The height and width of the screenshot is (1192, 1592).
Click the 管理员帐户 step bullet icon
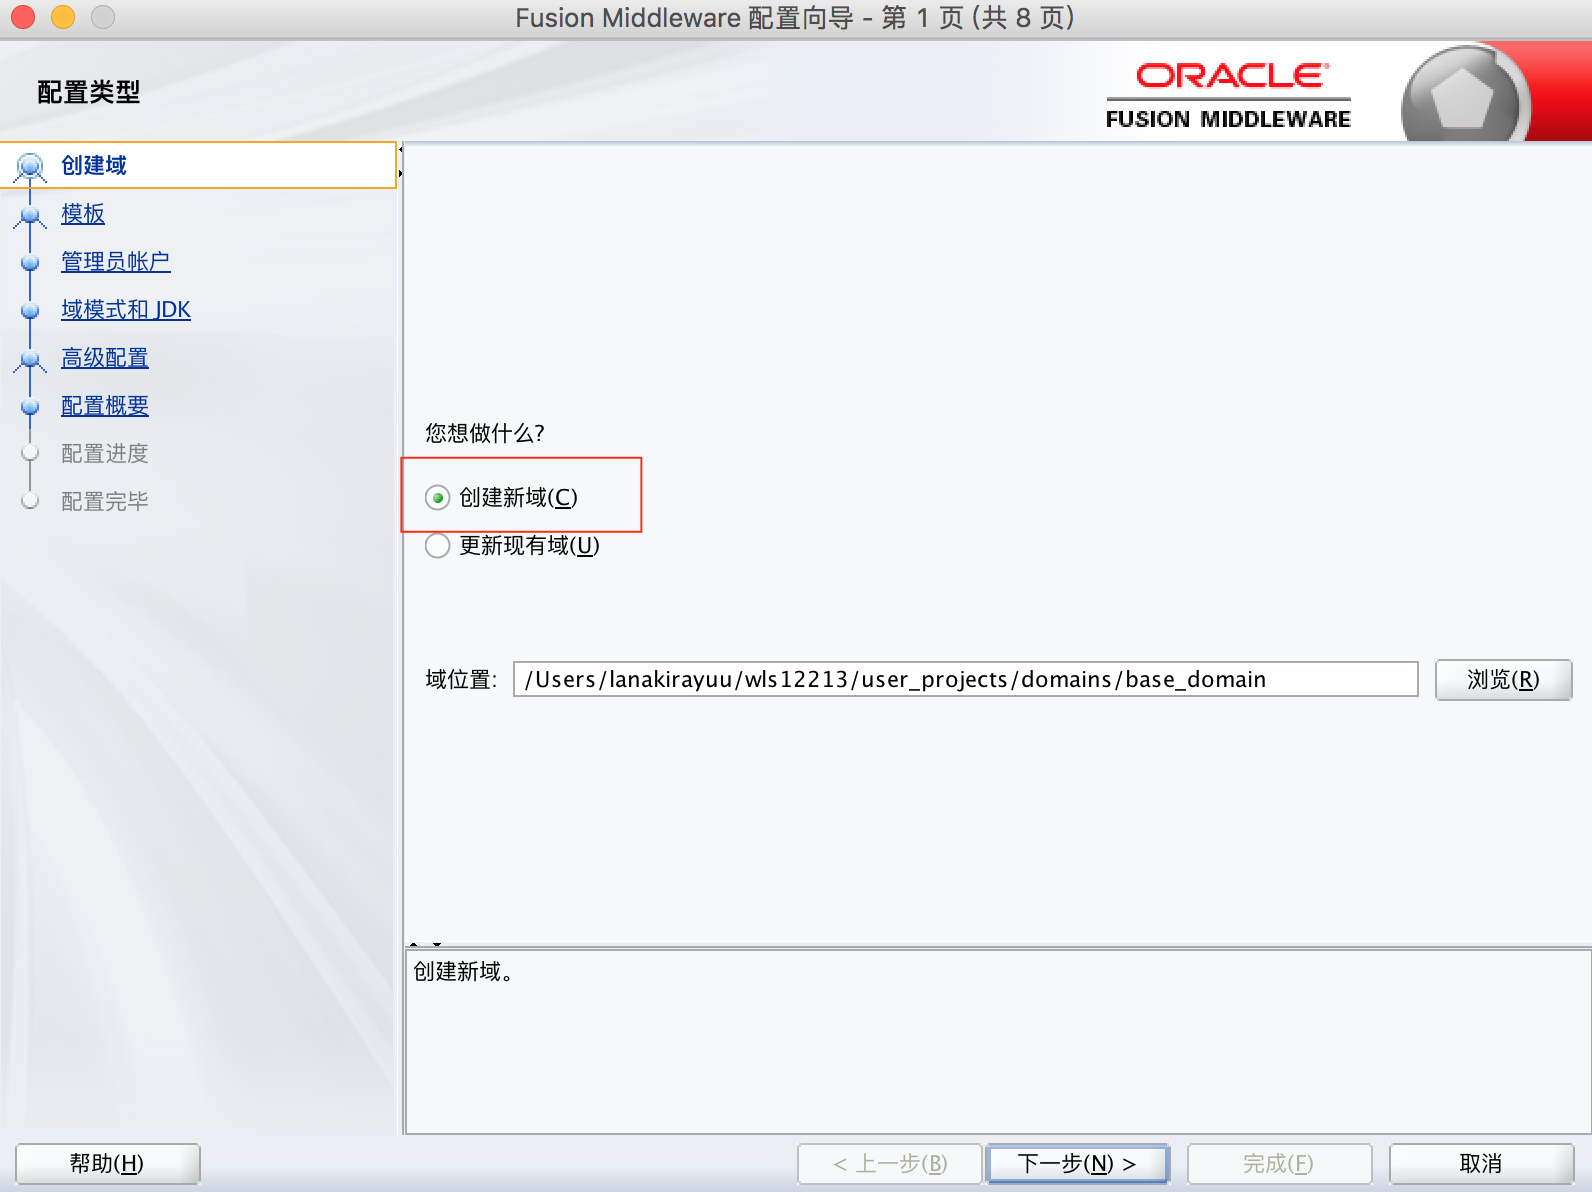30,262
